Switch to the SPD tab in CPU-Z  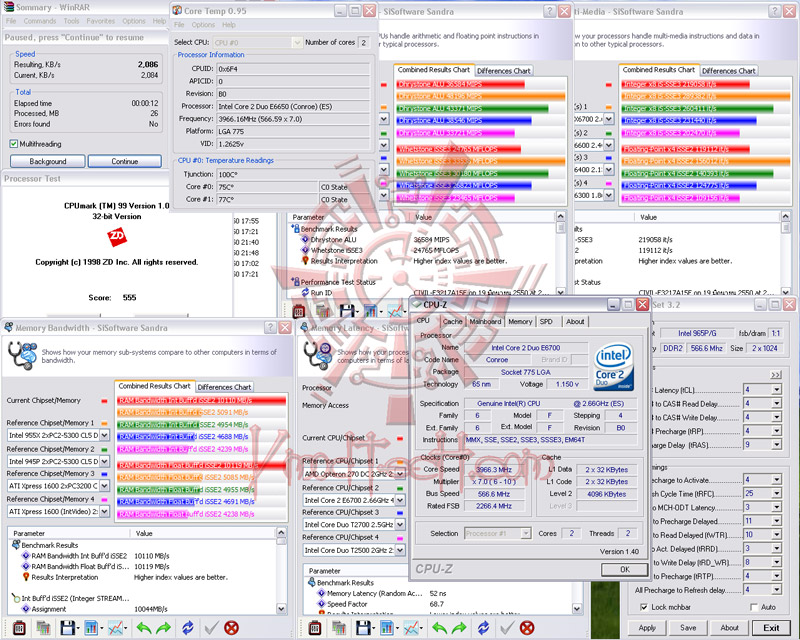[x=546, y=322]
